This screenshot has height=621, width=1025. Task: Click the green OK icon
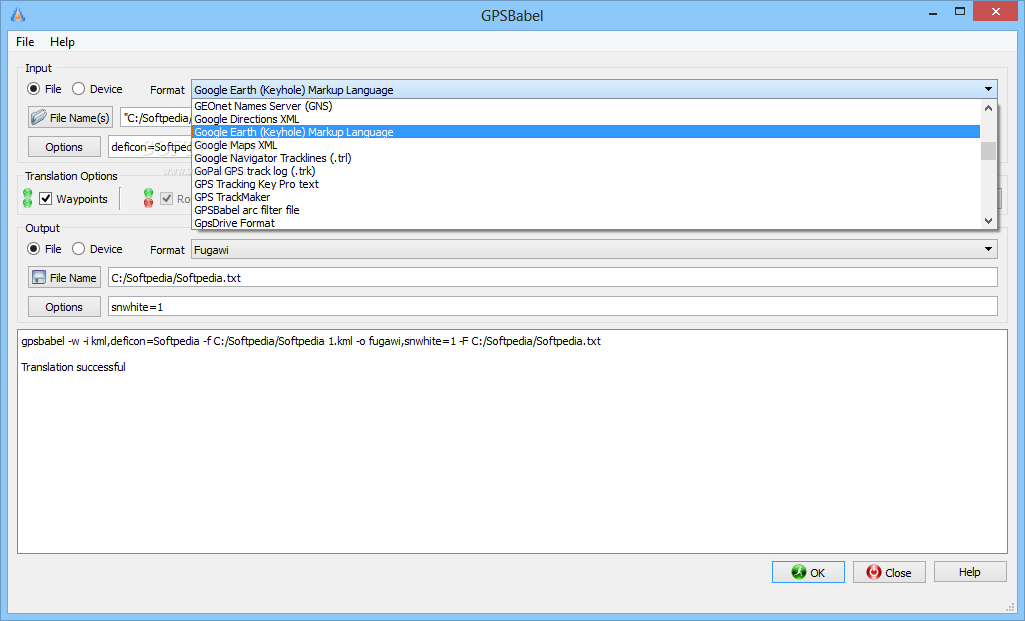[799, 572]
